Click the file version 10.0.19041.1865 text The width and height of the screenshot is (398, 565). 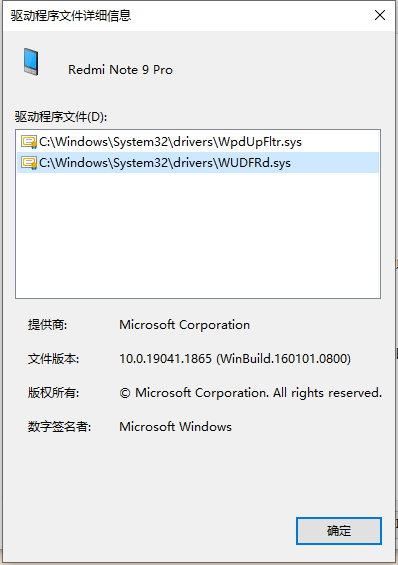point(165,359)
